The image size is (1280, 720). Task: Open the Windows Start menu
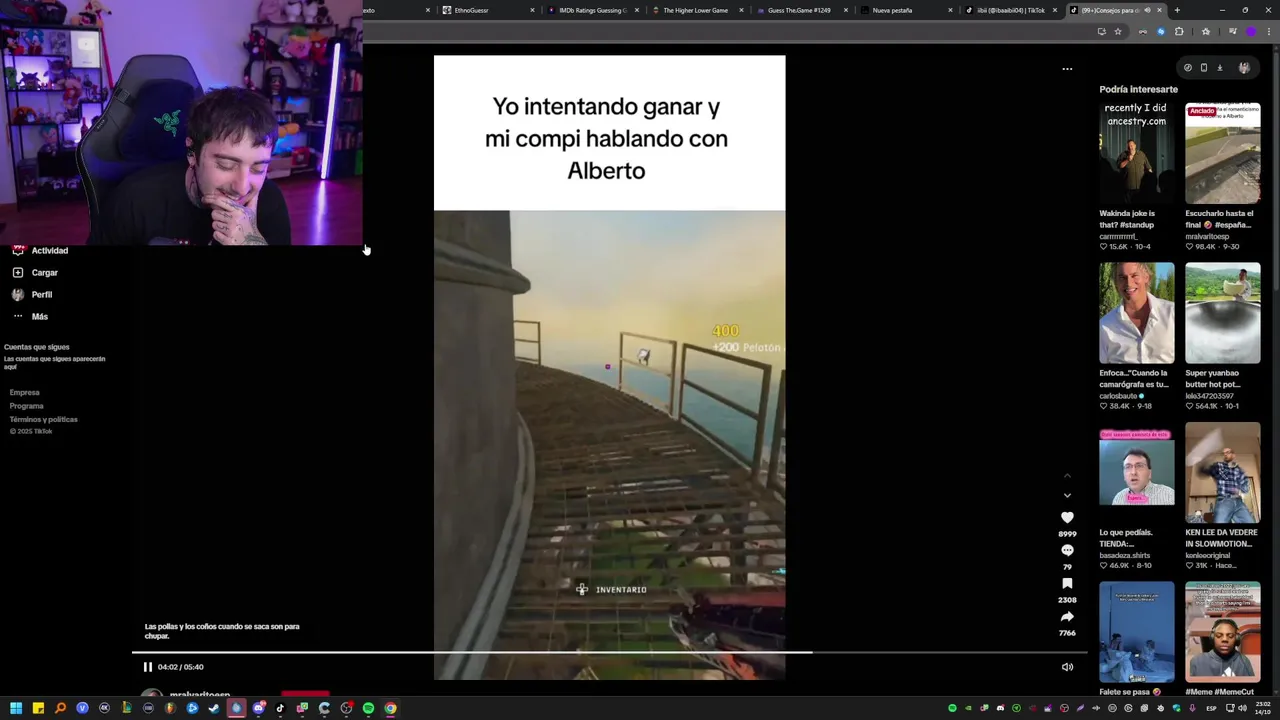(x=16, y=708)
